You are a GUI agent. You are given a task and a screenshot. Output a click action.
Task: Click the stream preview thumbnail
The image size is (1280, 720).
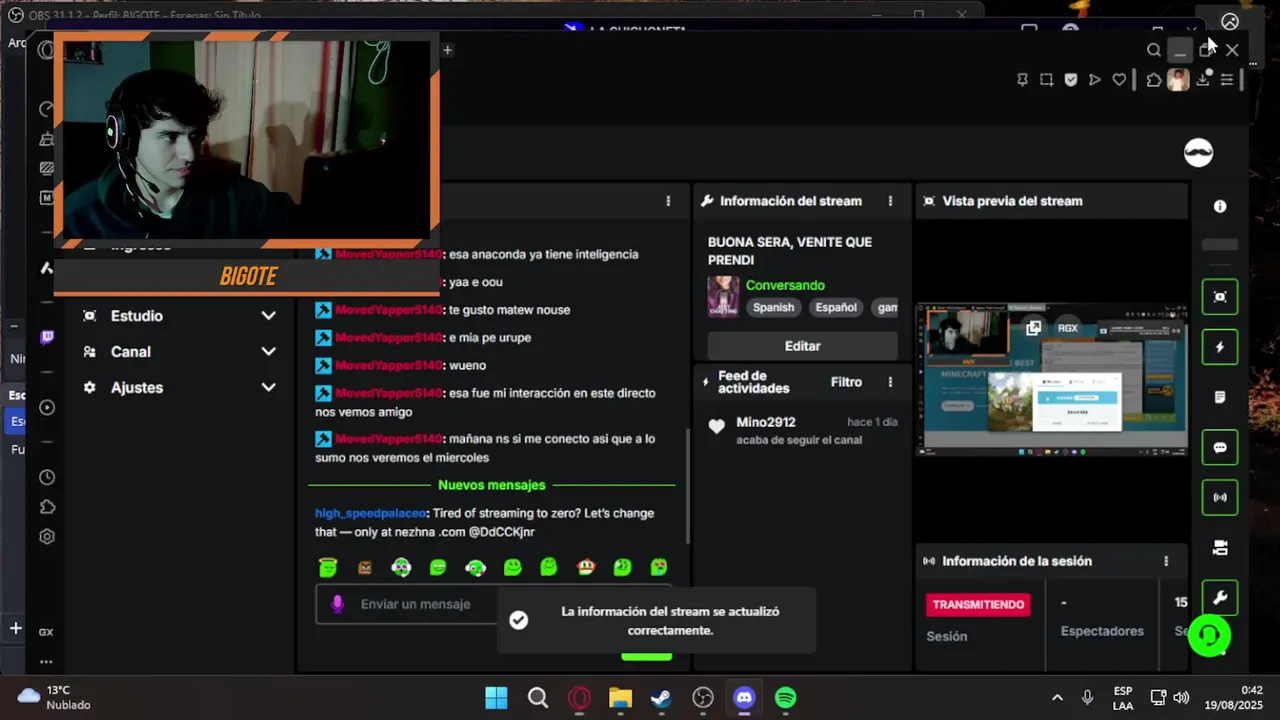point(1055,380)
